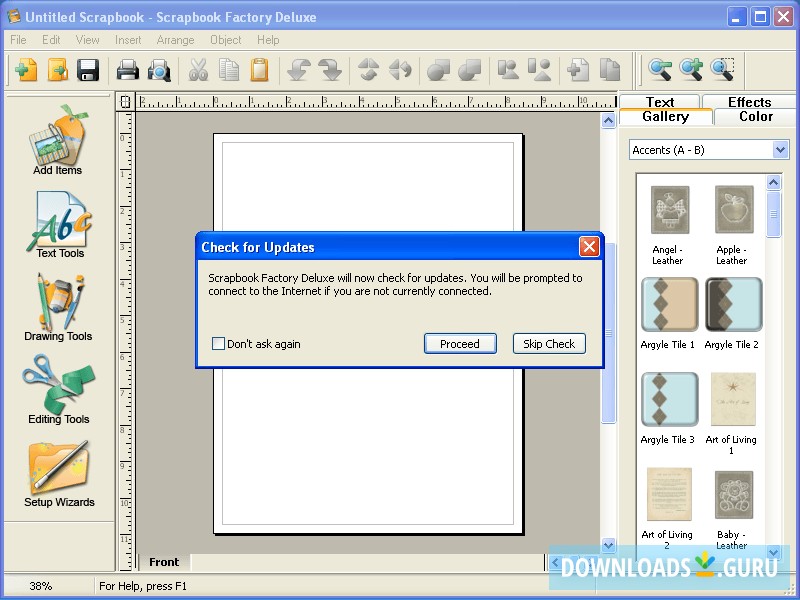800x600 pixels.
Task: Toggle the Cut scissors tool
Action: [x=197, y=70]
